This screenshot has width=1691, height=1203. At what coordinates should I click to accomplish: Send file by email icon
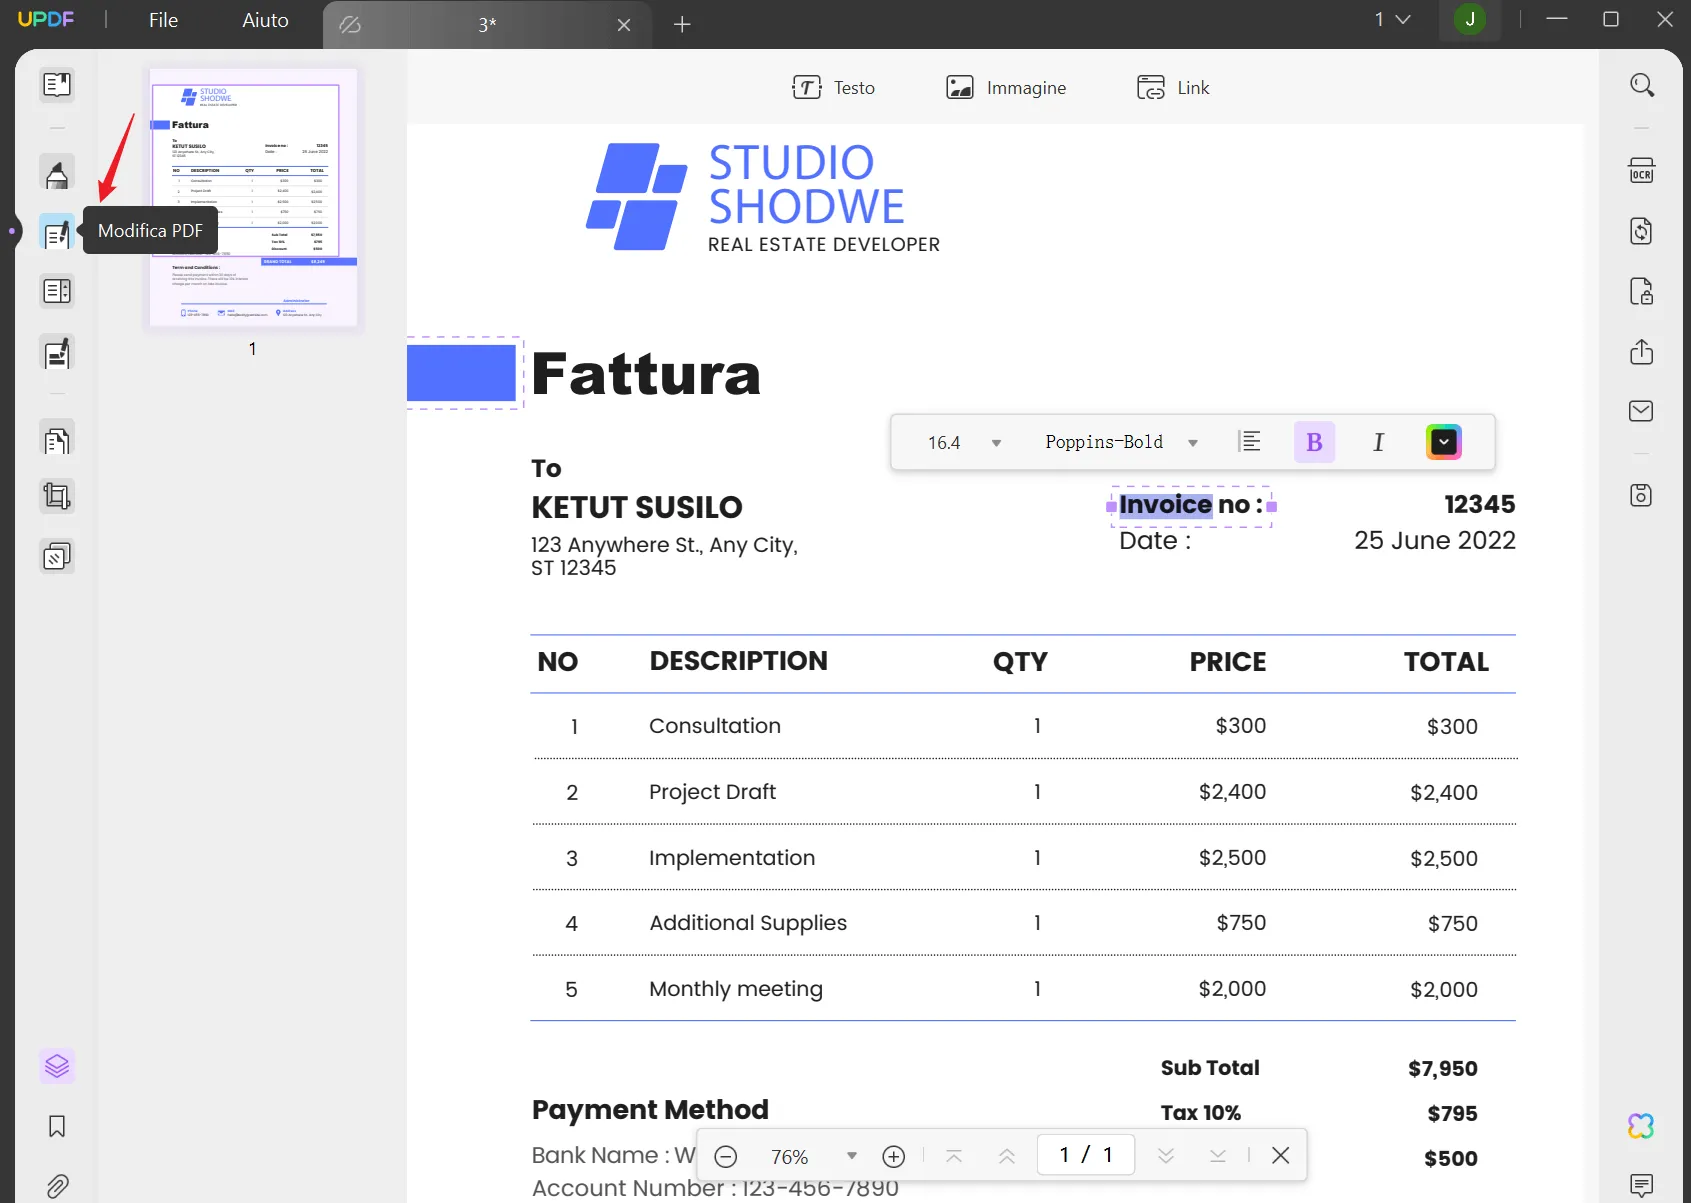point(1641,411)
